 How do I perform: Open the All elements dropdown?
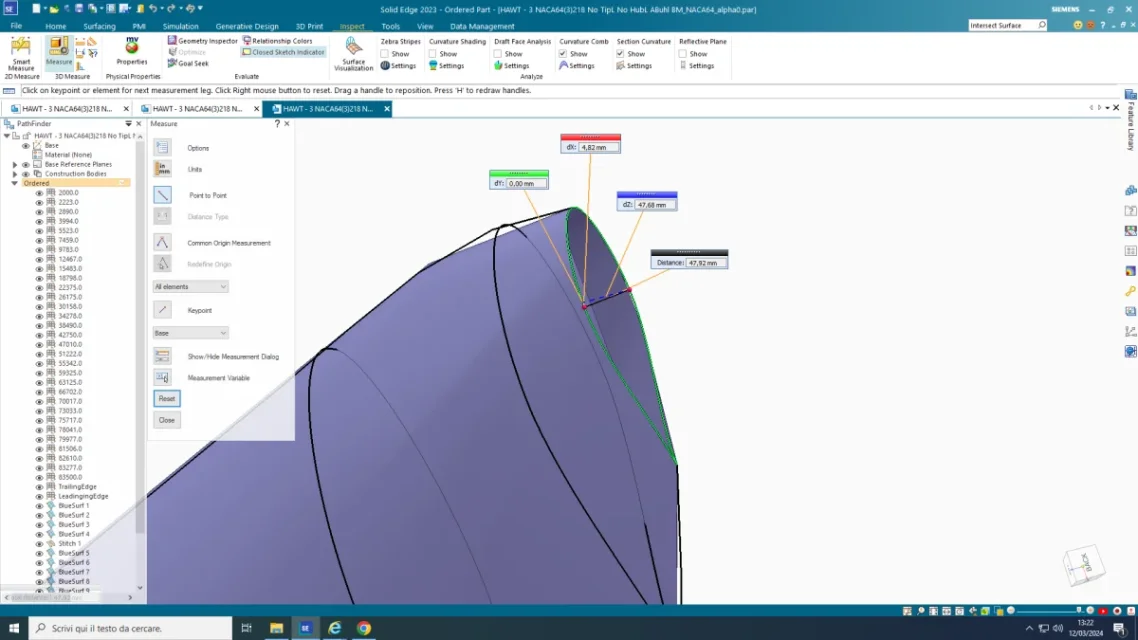coord(190,287)
